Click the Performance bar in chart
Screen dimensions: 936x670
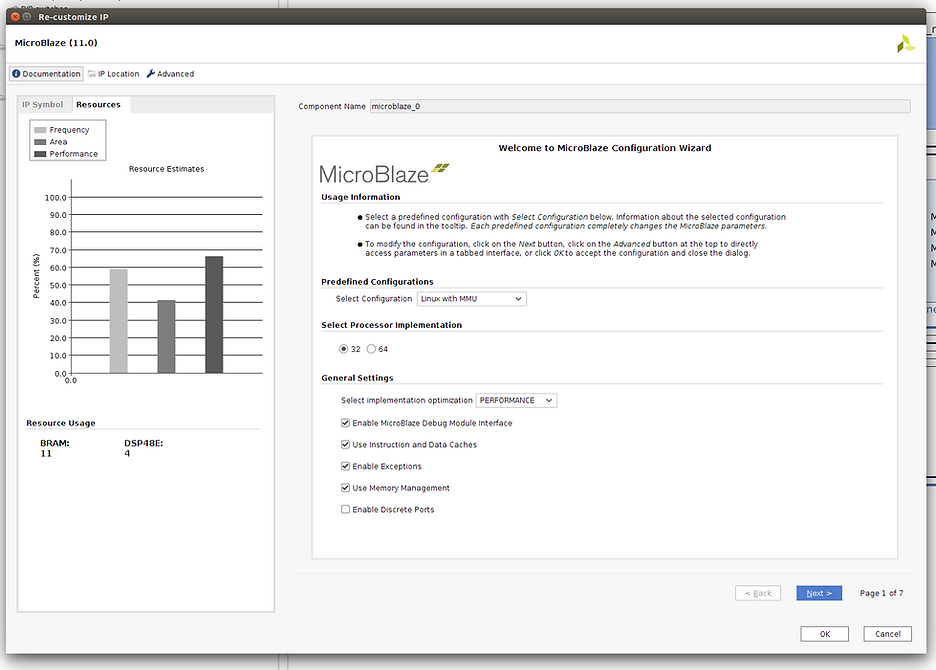(214, 315)
